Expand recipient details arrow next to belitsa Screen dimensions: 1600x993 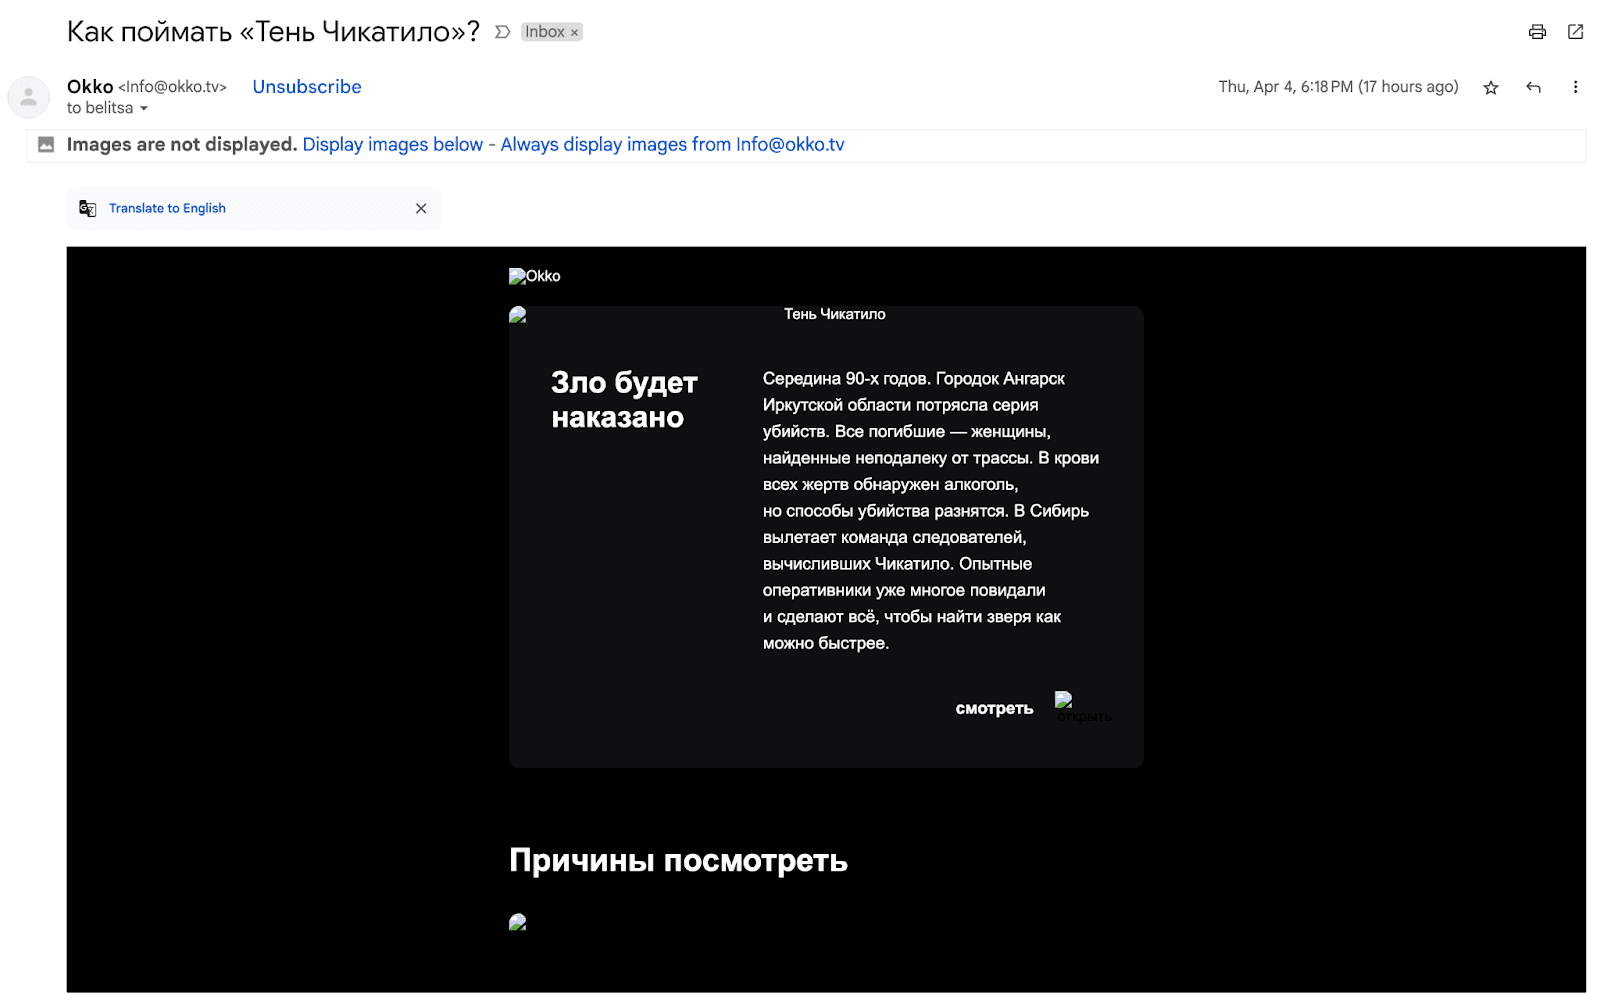click(144, 108)
